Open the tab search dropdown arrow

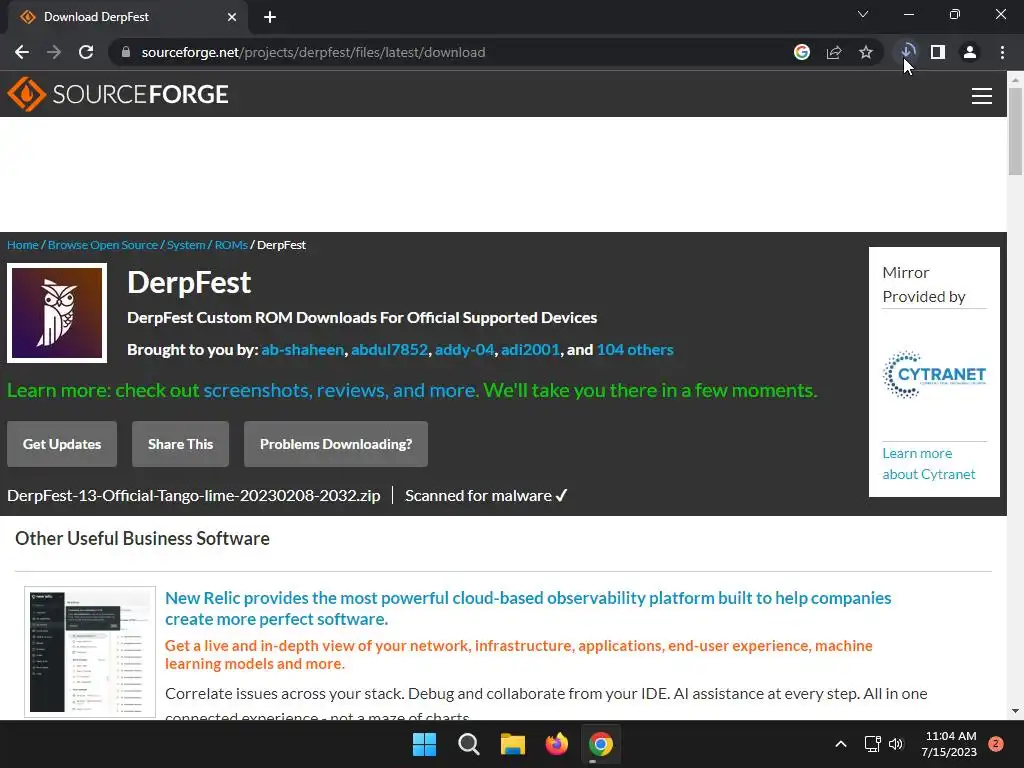pyautogui.click(x=863, y=14)
